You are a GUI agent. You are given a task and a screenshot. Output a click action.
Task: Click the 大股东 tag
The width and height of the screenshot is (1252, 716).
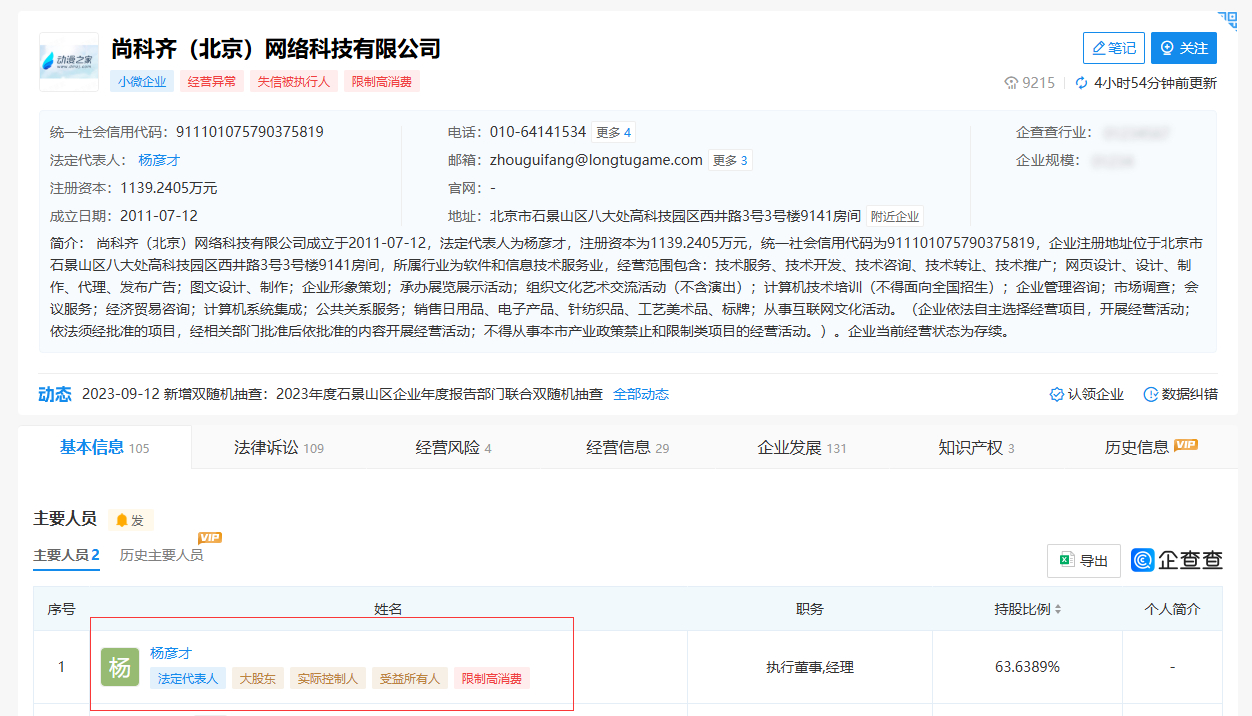tap(259, 679)
